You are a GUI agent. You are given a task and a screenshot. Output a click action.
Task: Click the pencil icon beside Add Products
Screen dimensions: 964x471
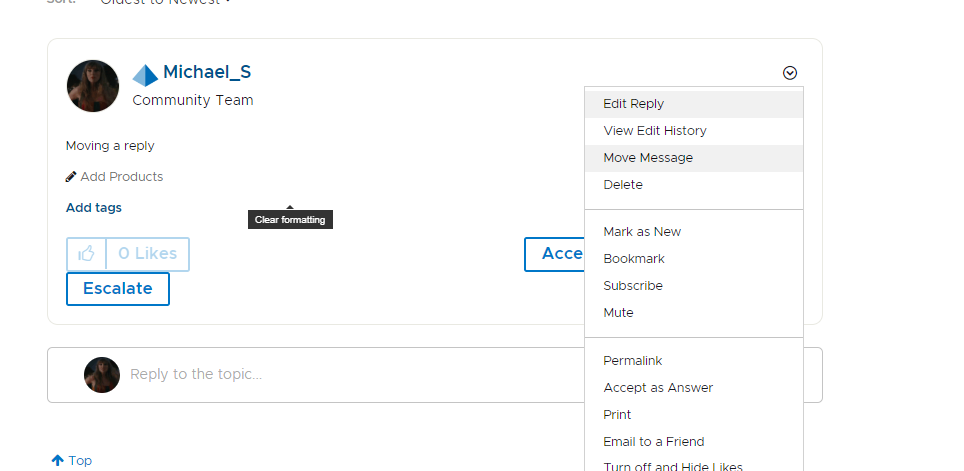[x=71, y=177]
